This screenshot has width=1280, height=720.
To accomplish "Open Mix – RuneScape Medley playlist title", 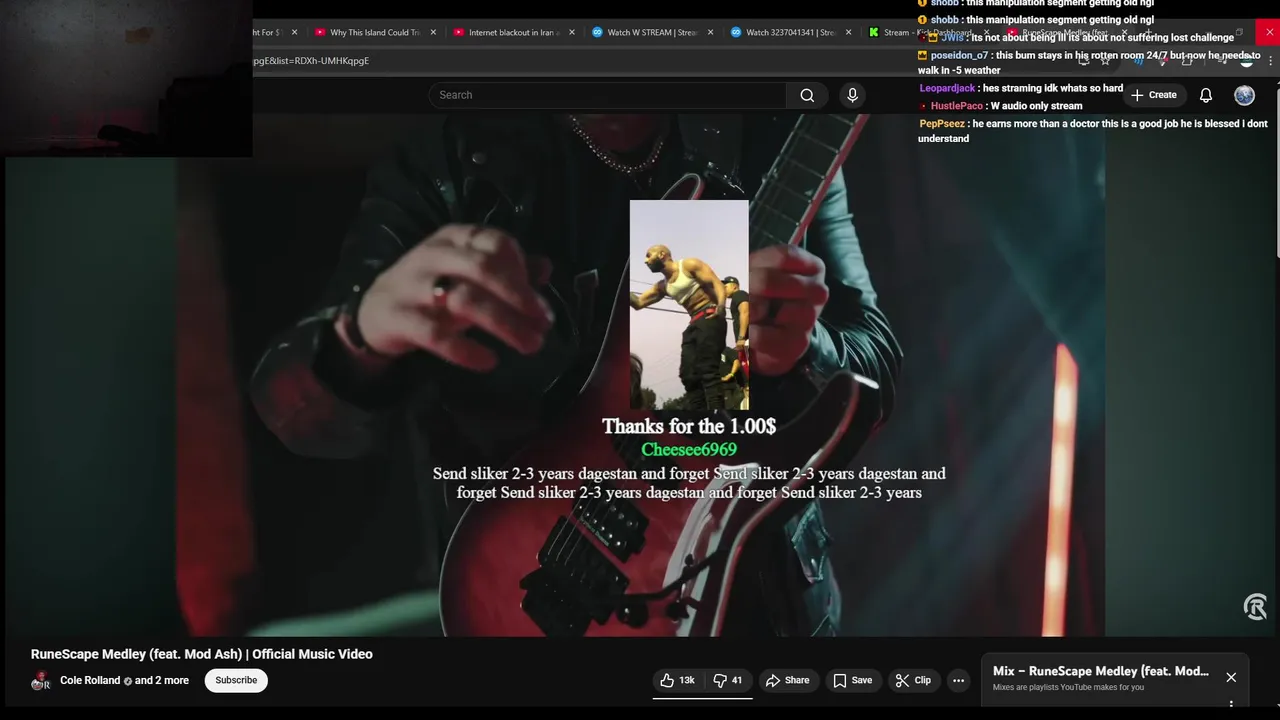I will click(1100, 671).
